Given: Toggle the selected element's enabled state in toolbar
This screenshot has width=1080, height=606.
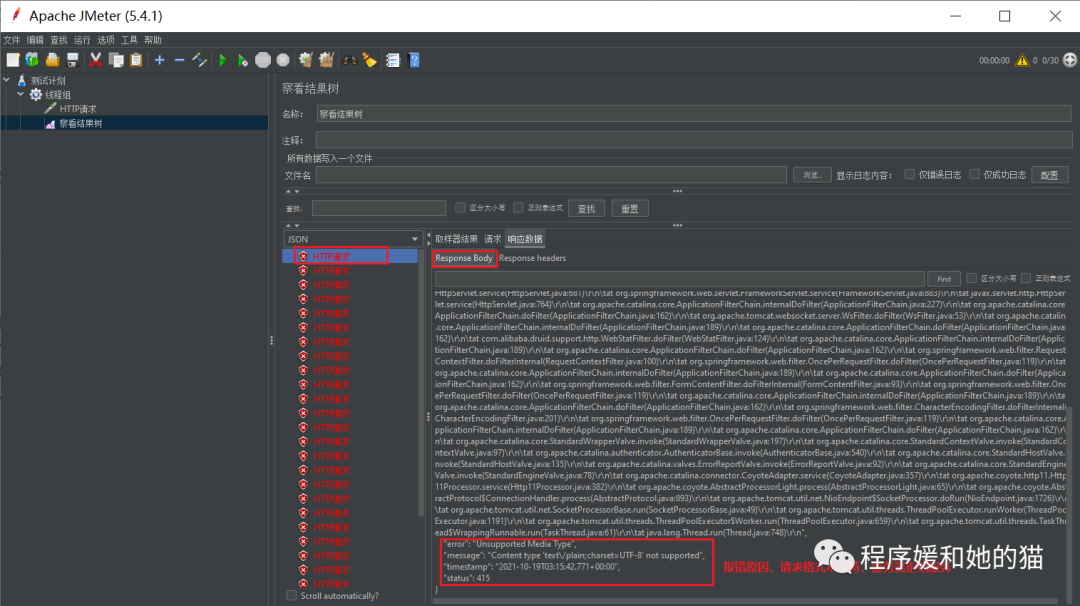Looking at the screenshot, I should pos(200,60).
